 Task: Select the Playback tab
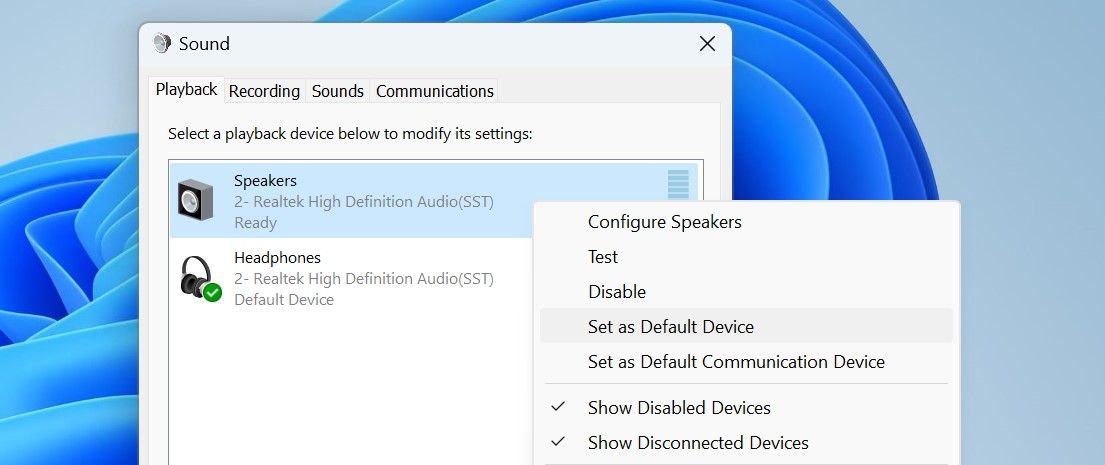187,89
